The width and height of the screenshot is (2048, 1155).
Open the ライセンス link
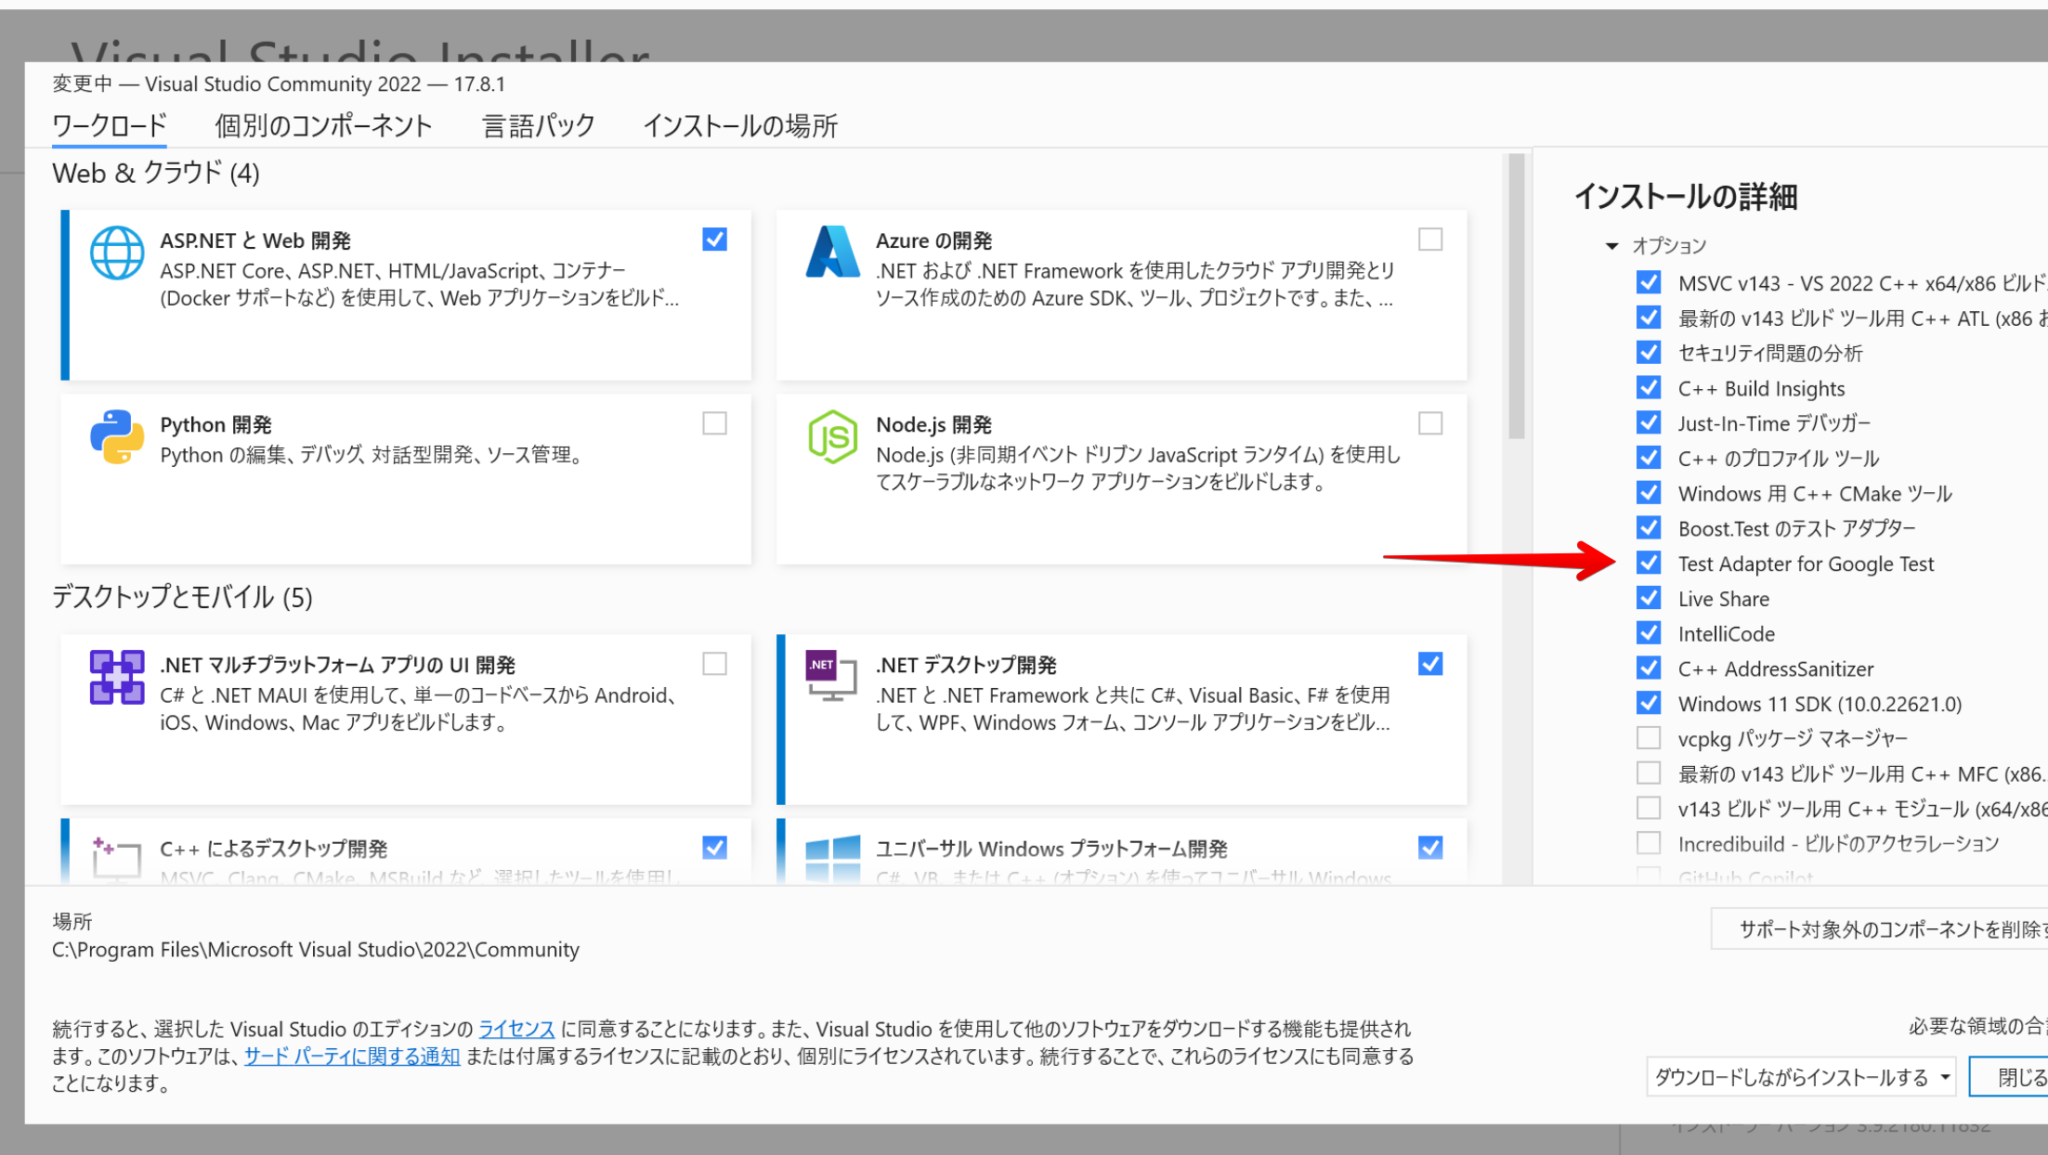(515, 1028)
